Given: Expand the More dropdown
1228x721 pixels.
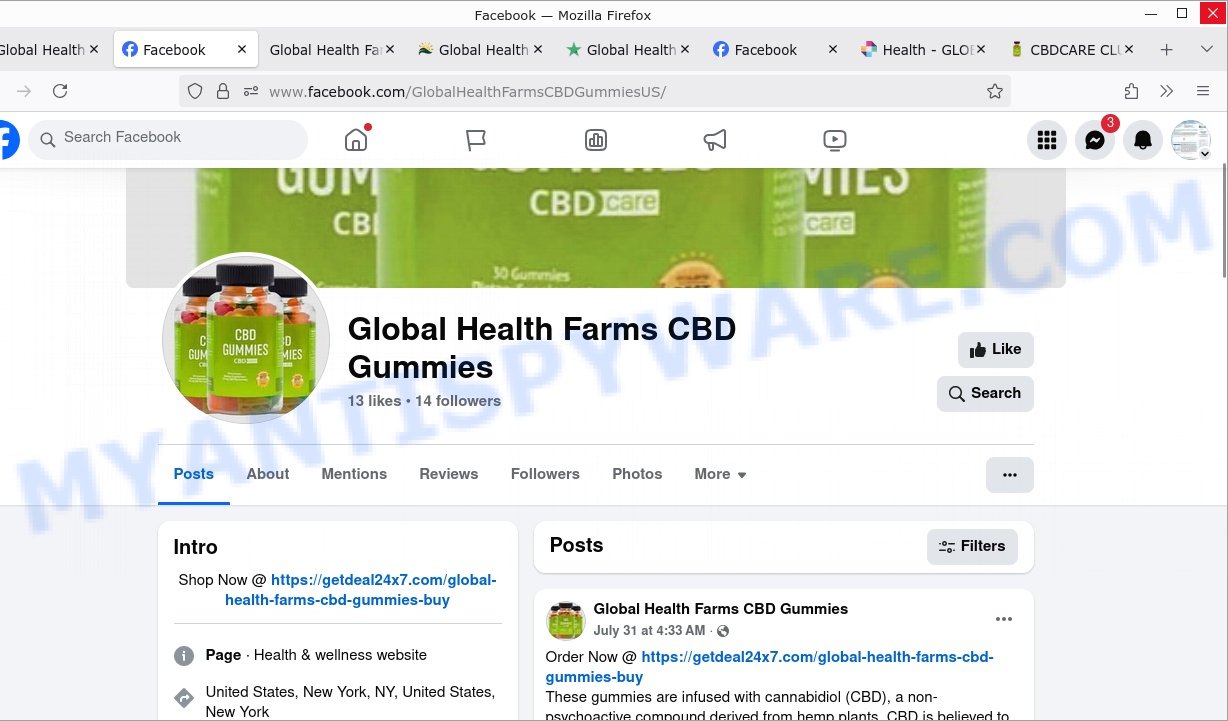Looking at the screenshot, I should coord(721,474).
